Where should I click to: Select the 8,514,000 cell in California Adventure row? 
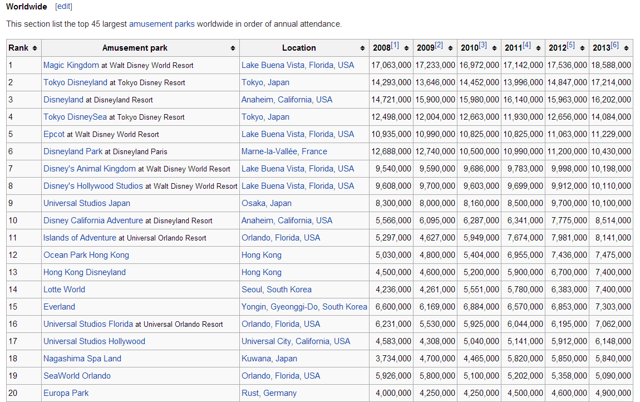tap(611, 220)
